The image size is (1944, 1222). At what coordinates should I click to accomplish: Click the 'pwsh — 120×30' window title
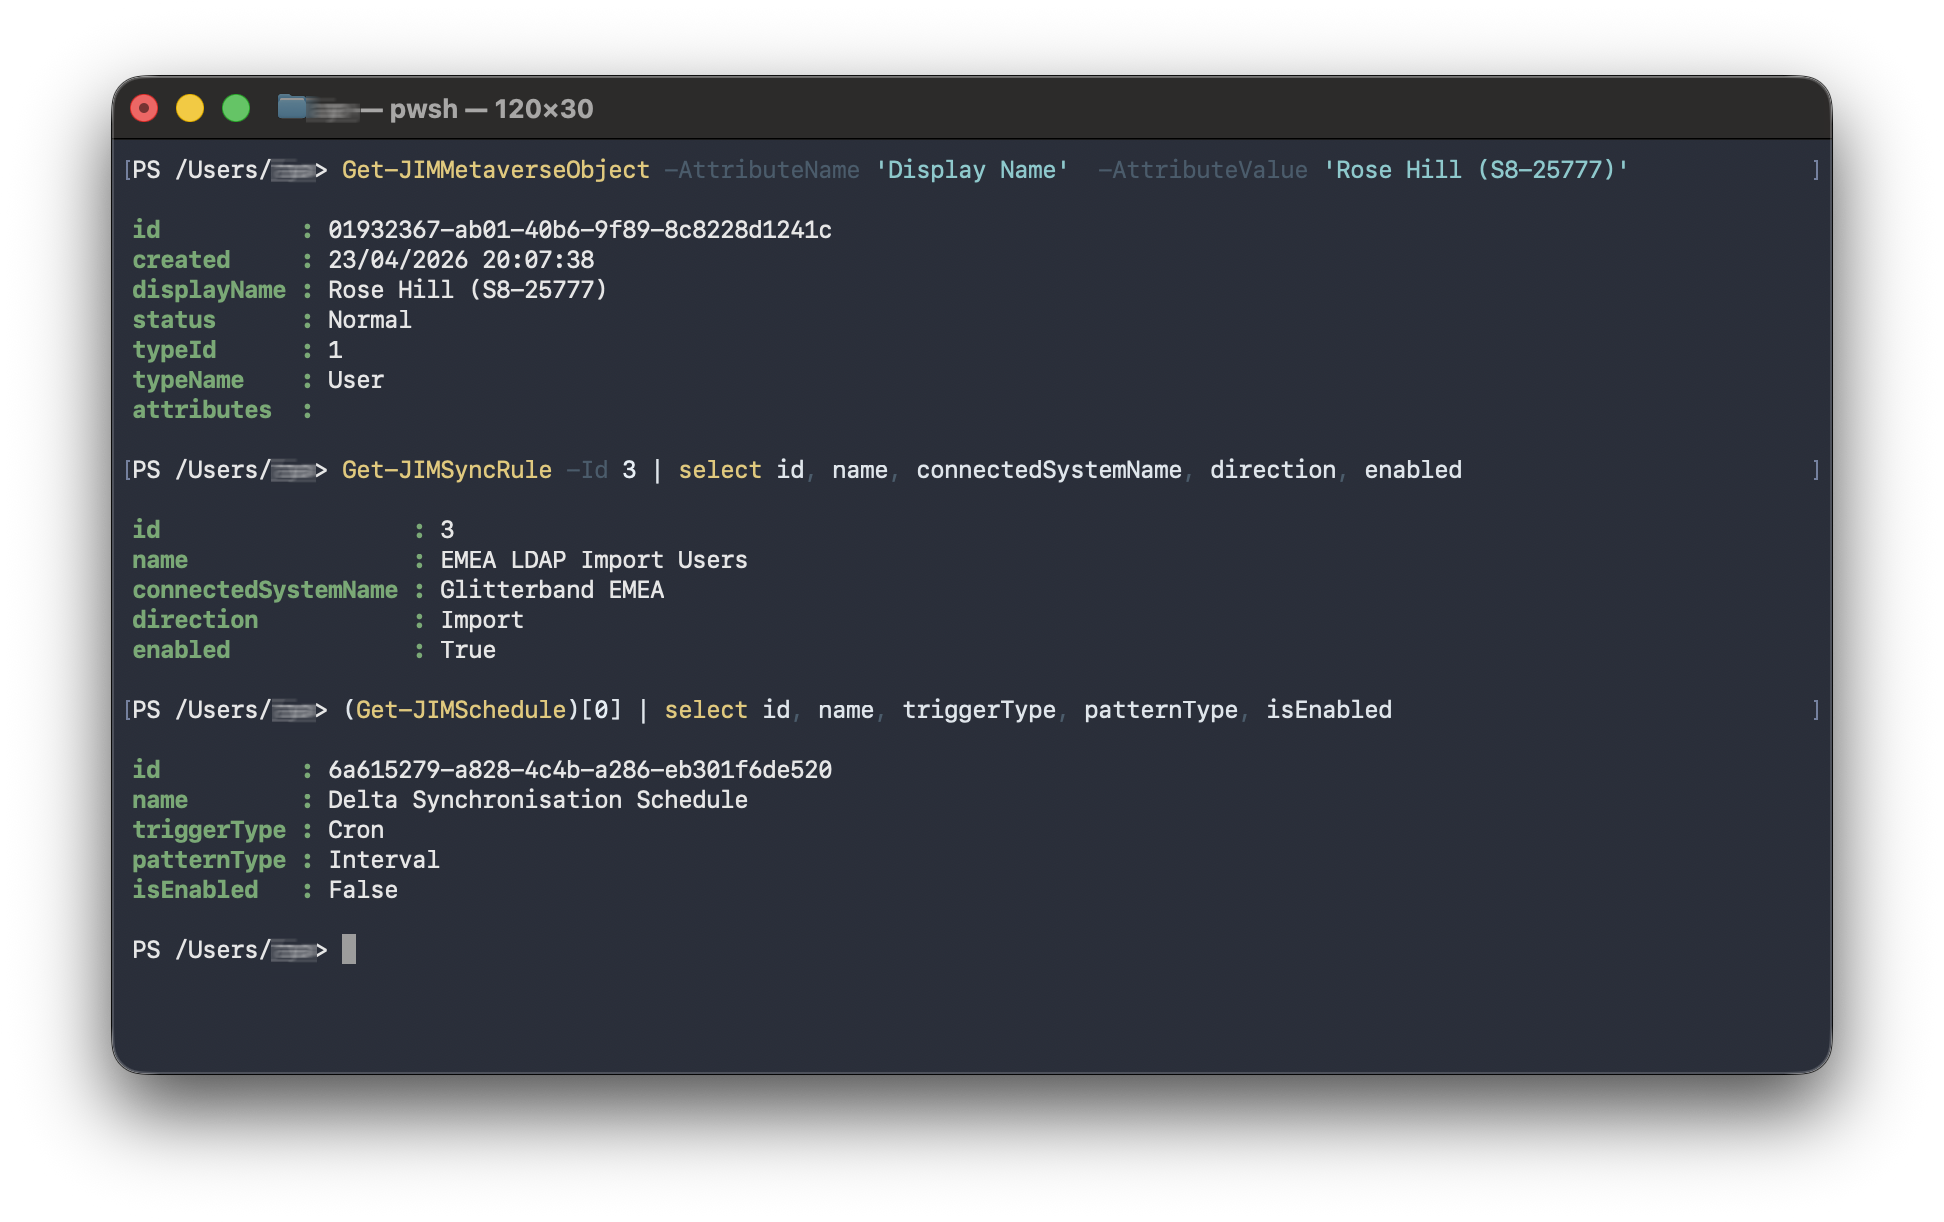pyautogui.click(x=491, y=109)
